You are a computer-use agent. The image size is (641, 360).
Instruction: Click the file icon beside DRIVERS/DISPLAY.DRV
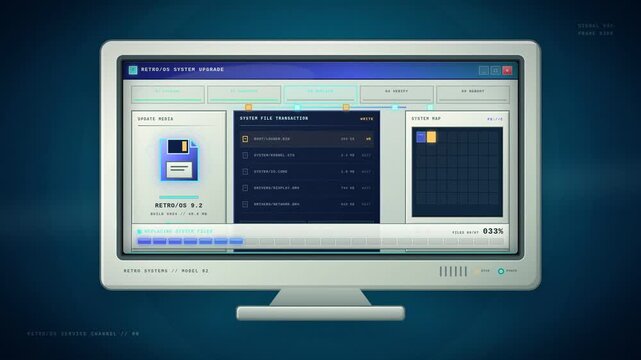coord(245,188)
